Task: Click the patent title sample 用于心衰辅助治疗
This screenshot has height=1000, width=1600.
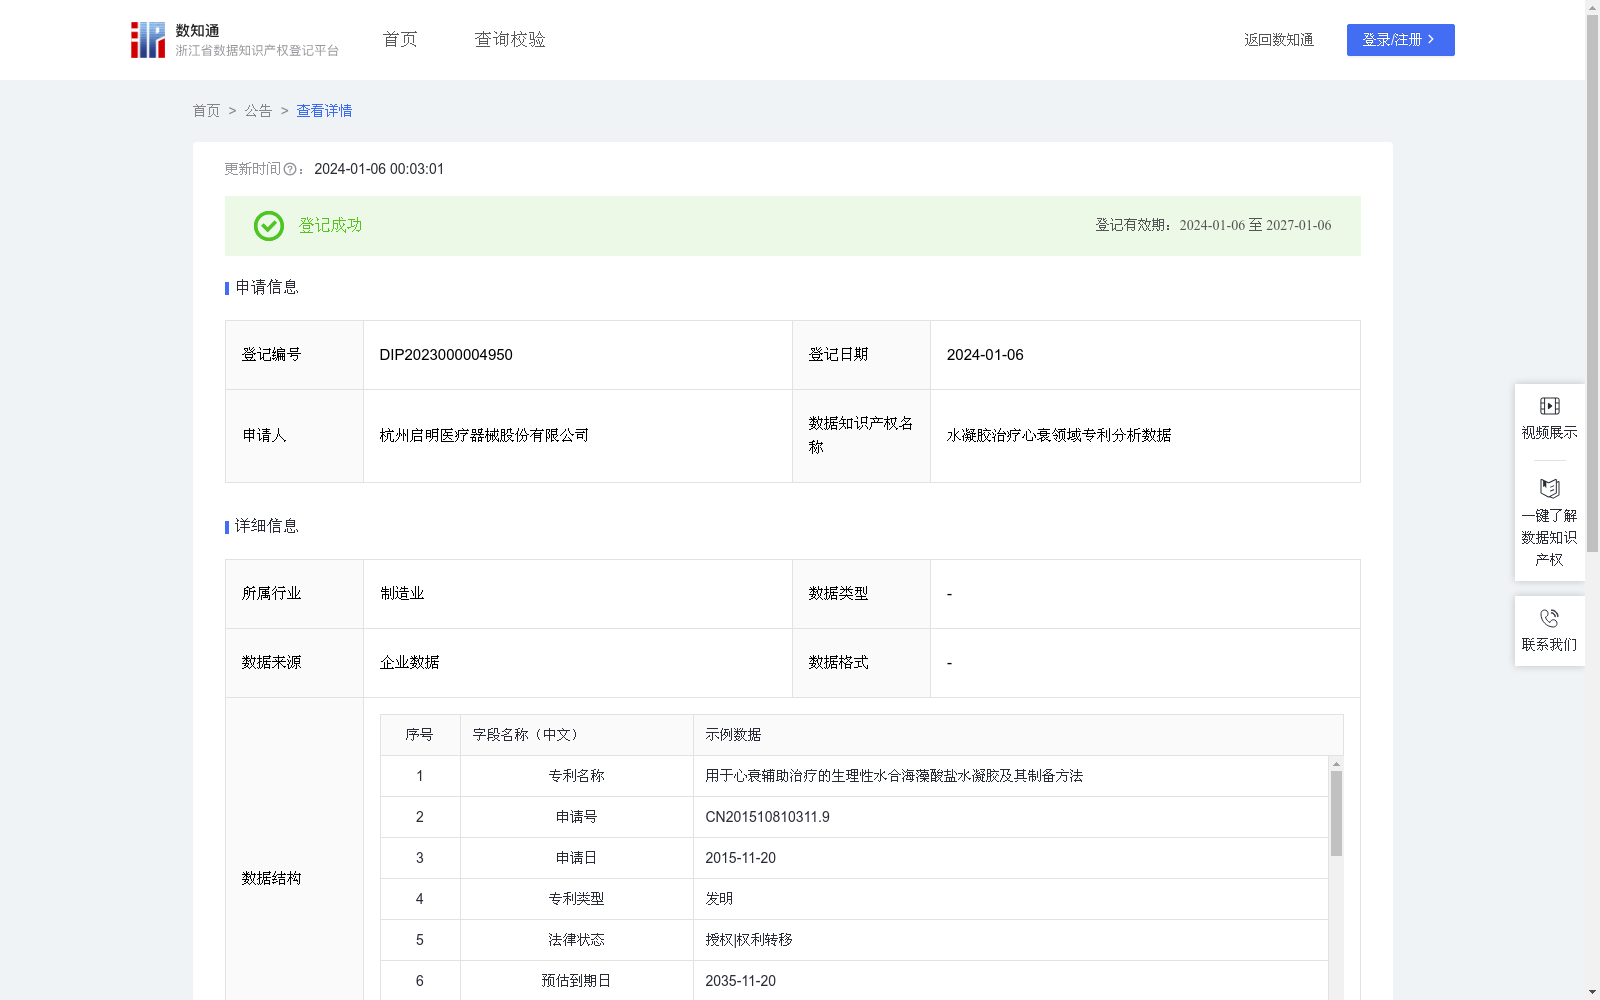Action: 894,776
